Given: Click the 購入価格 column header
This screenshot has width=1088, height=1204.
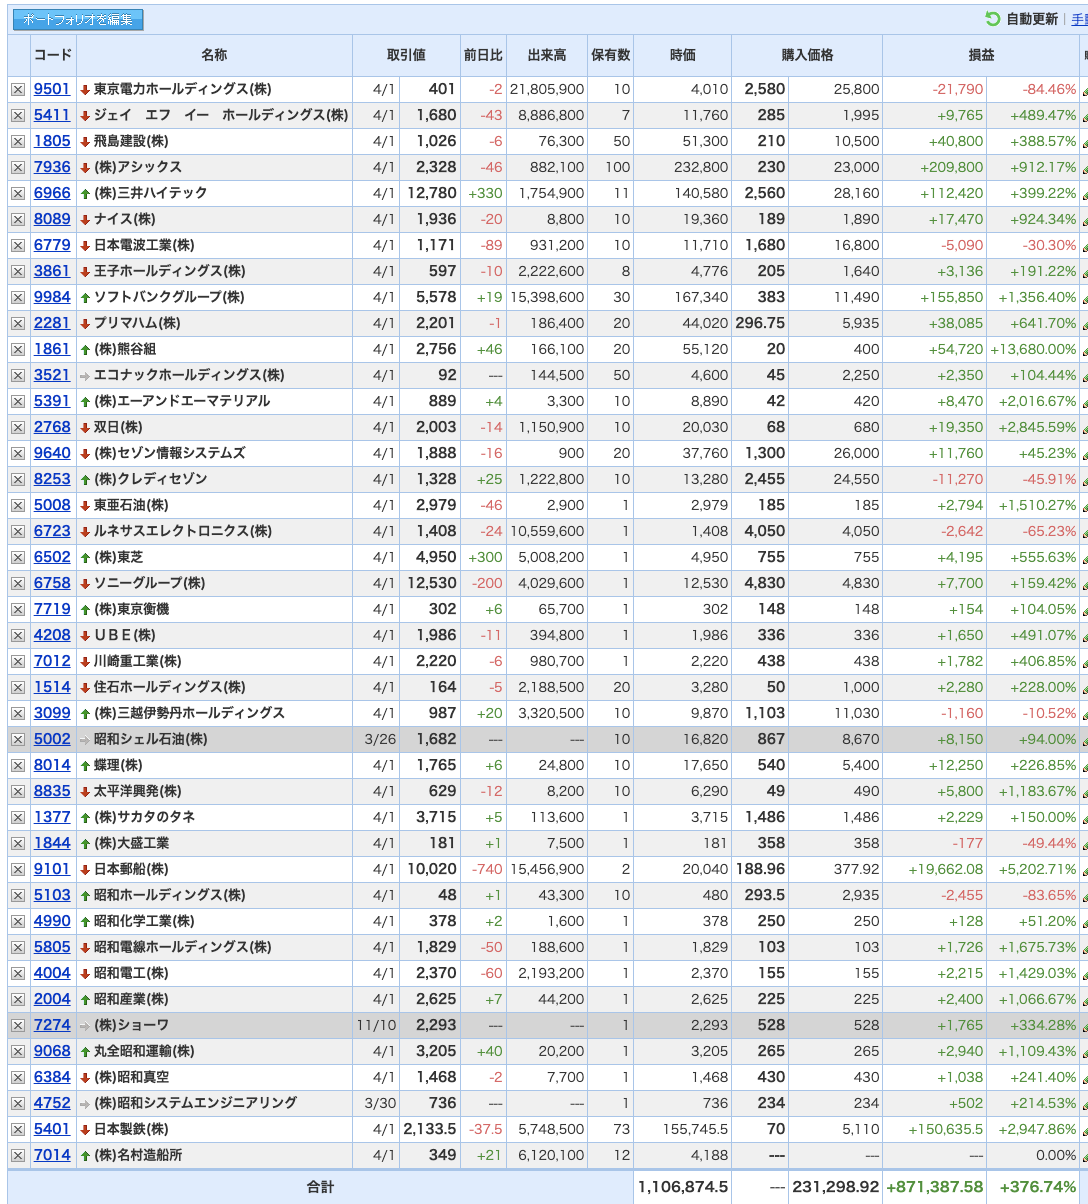Looking at the screenshot, I should pyautogui.click(x=807, y=56).
